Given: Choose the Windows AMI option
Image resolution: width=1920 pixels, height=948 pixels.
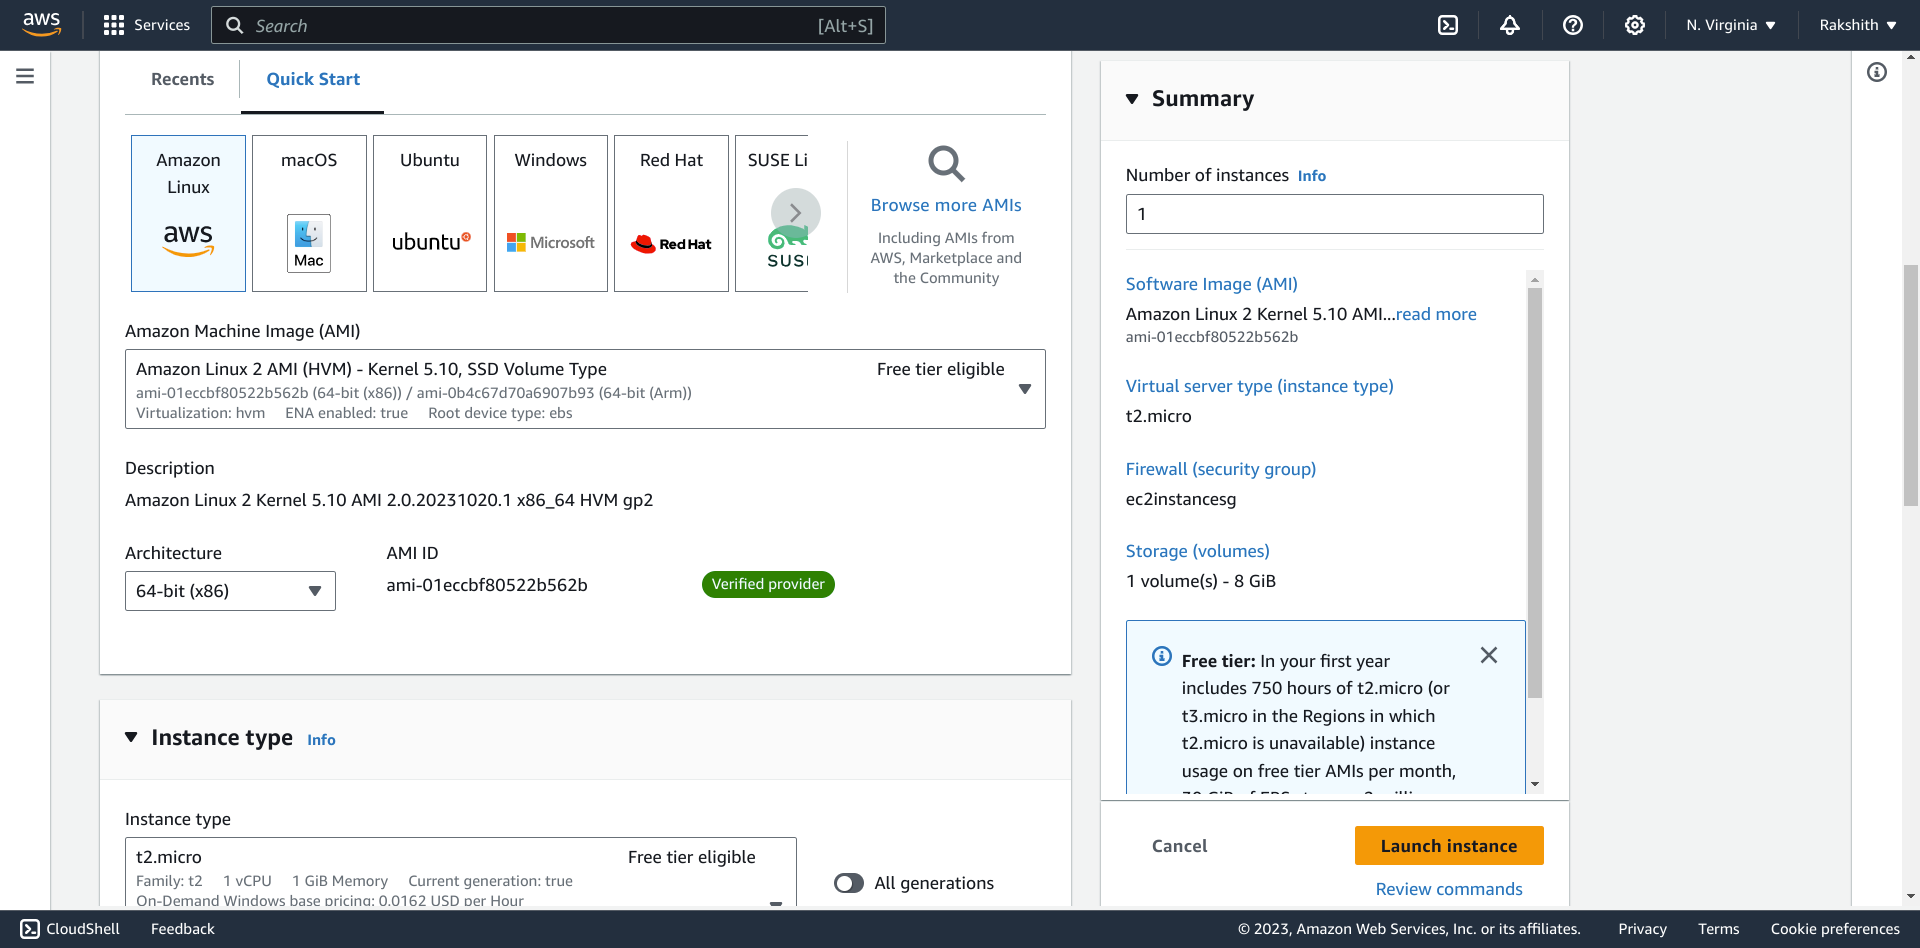Looking at the screenshot, I should coord(550,213).
